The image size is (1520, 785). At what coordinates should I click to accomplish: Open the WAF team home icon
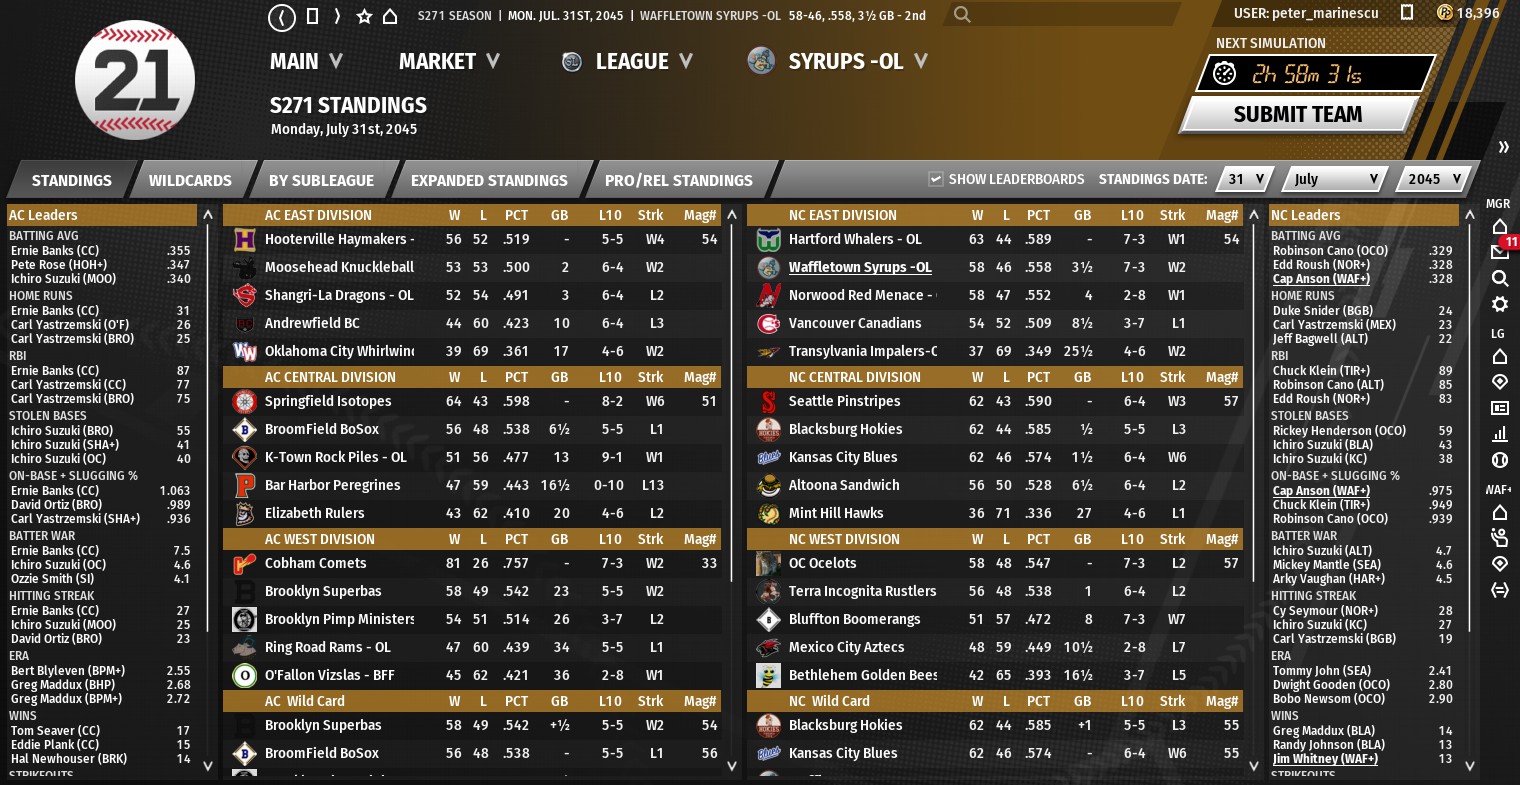[x=1499, y=513]
